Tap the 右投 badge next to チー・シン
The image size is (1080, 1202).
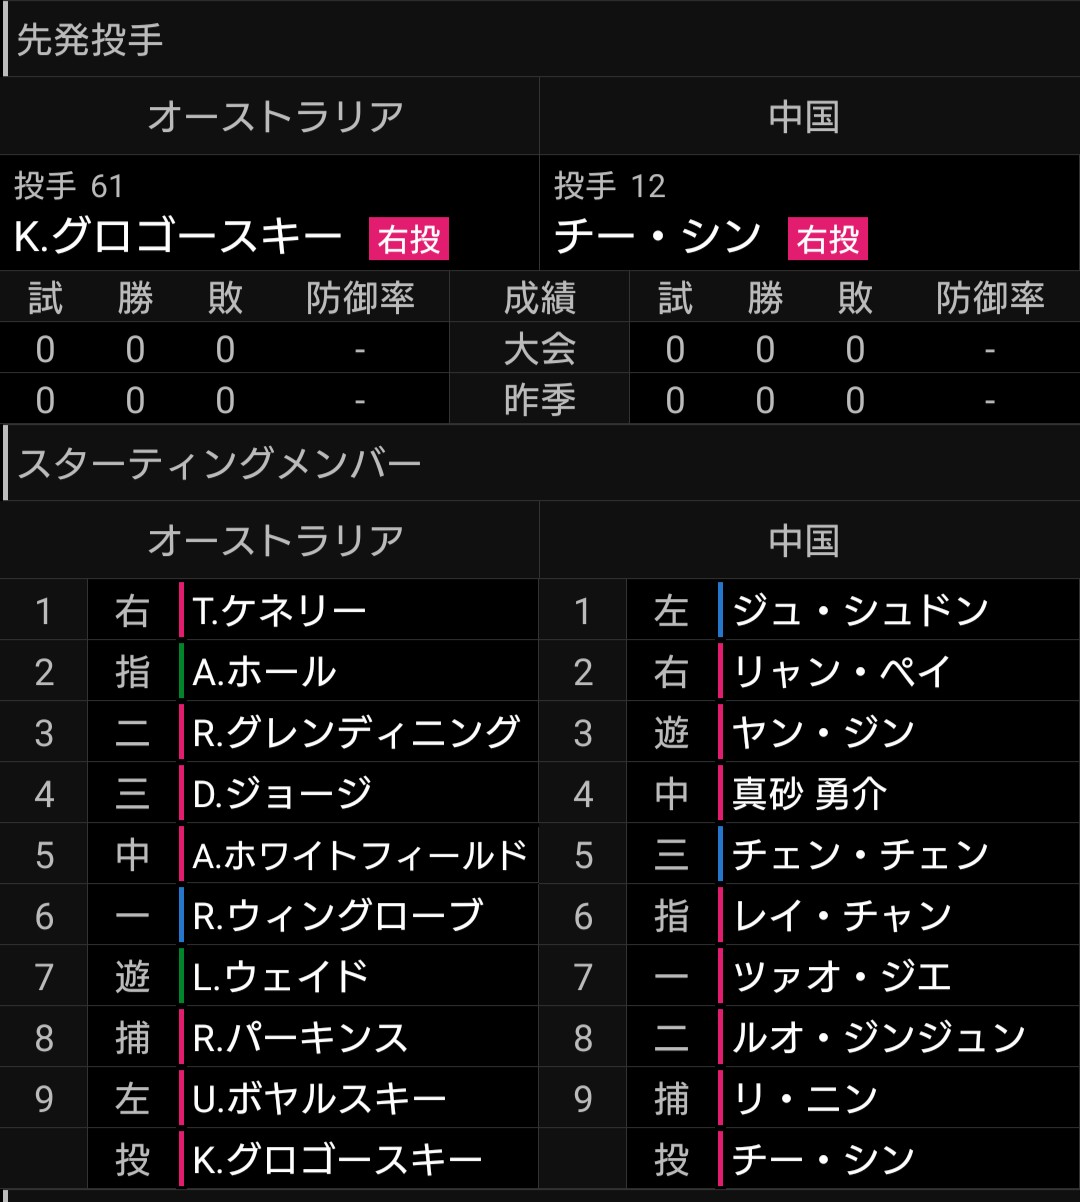(x=828, y=240)
